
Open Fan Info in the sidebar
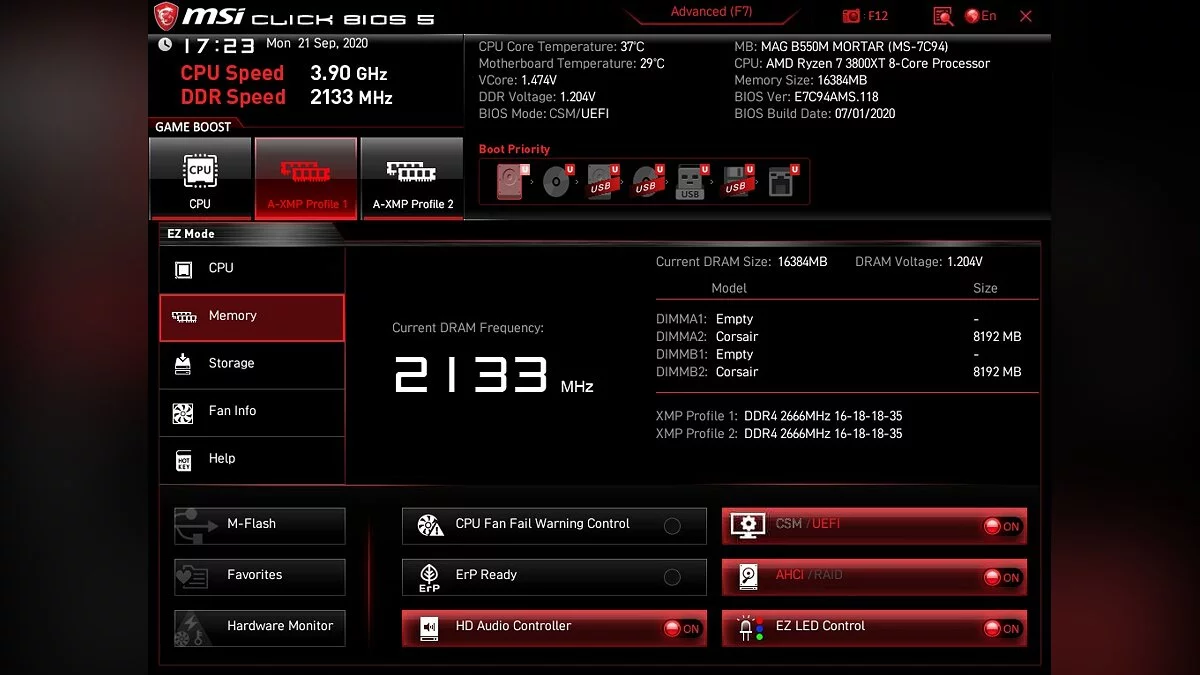tap(252, 412)
